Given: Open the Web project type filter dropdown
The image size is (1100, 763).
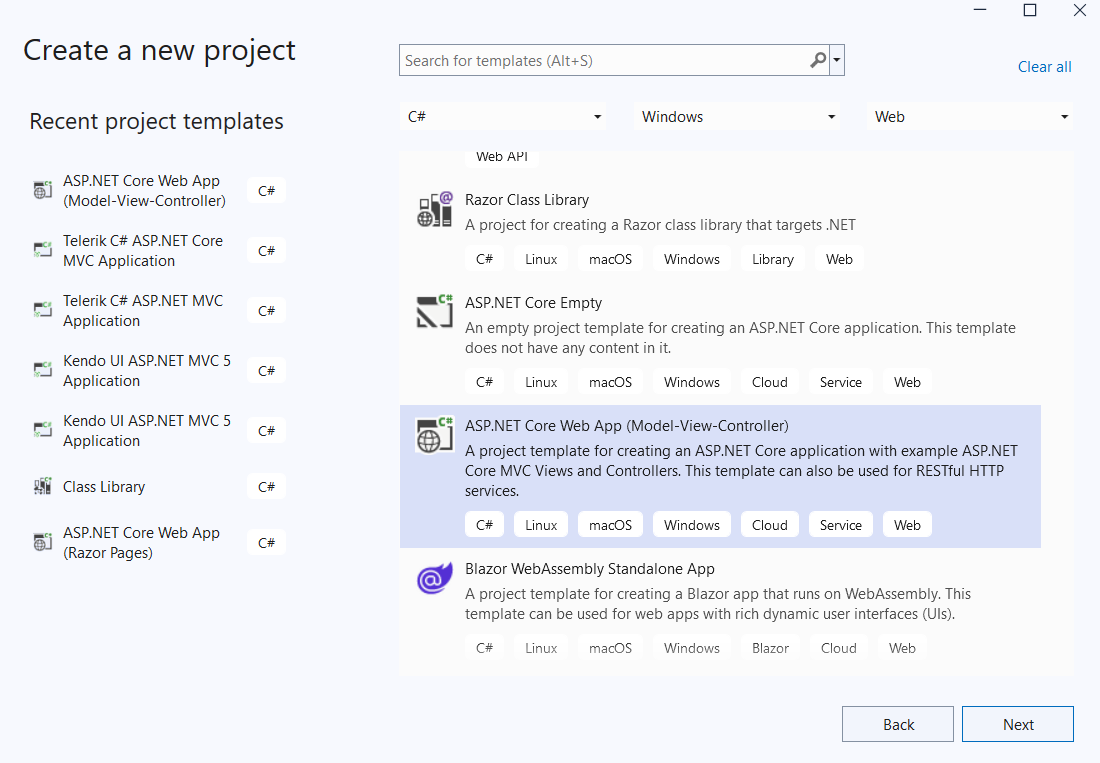Looking at the screenshot, I should 970,116.
